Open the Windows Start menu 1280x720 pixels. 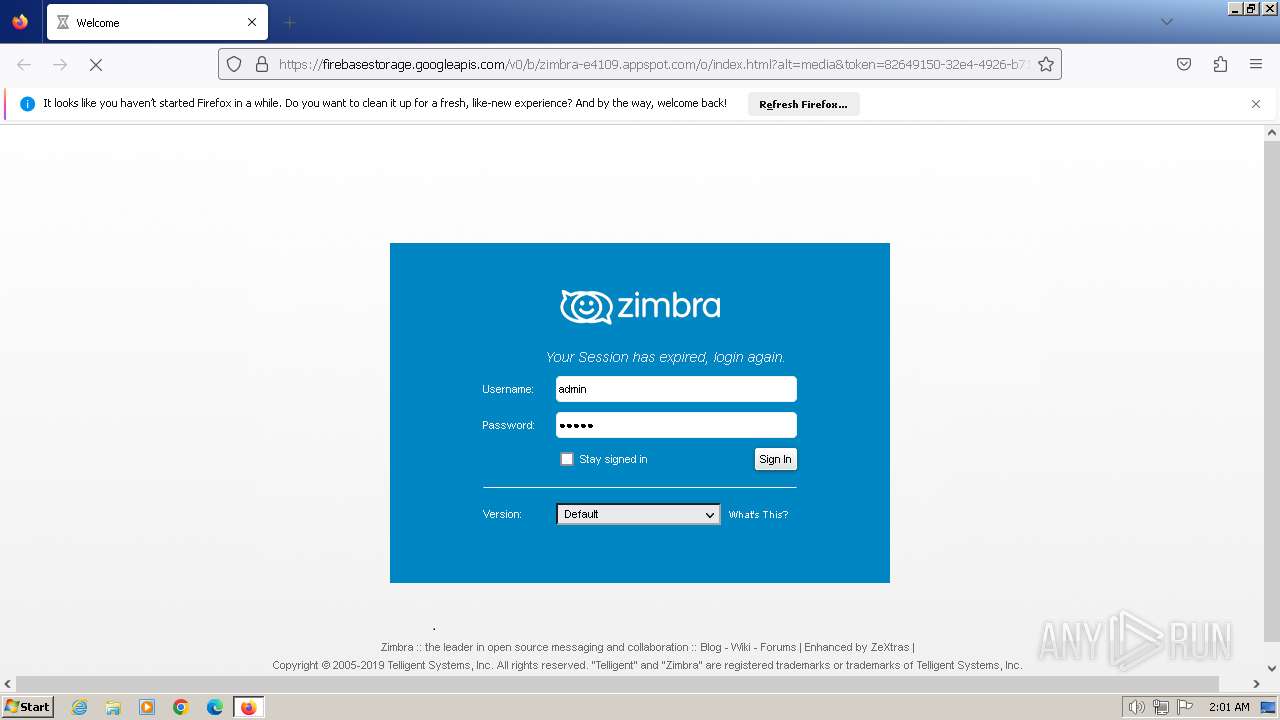pos(28,706)
